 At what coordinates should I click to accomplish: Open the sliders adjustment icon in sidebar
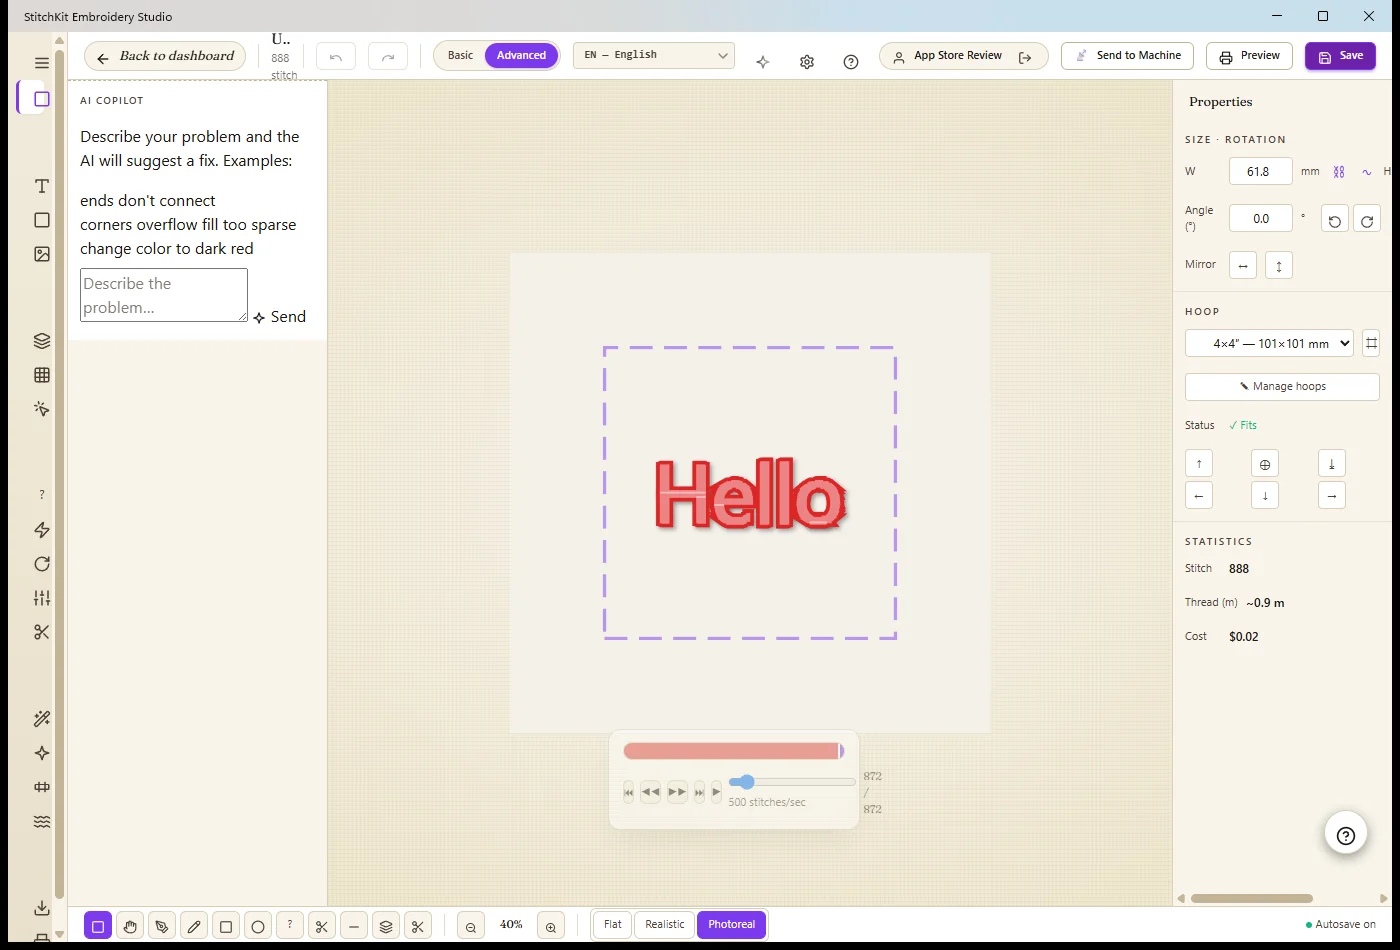41,598
